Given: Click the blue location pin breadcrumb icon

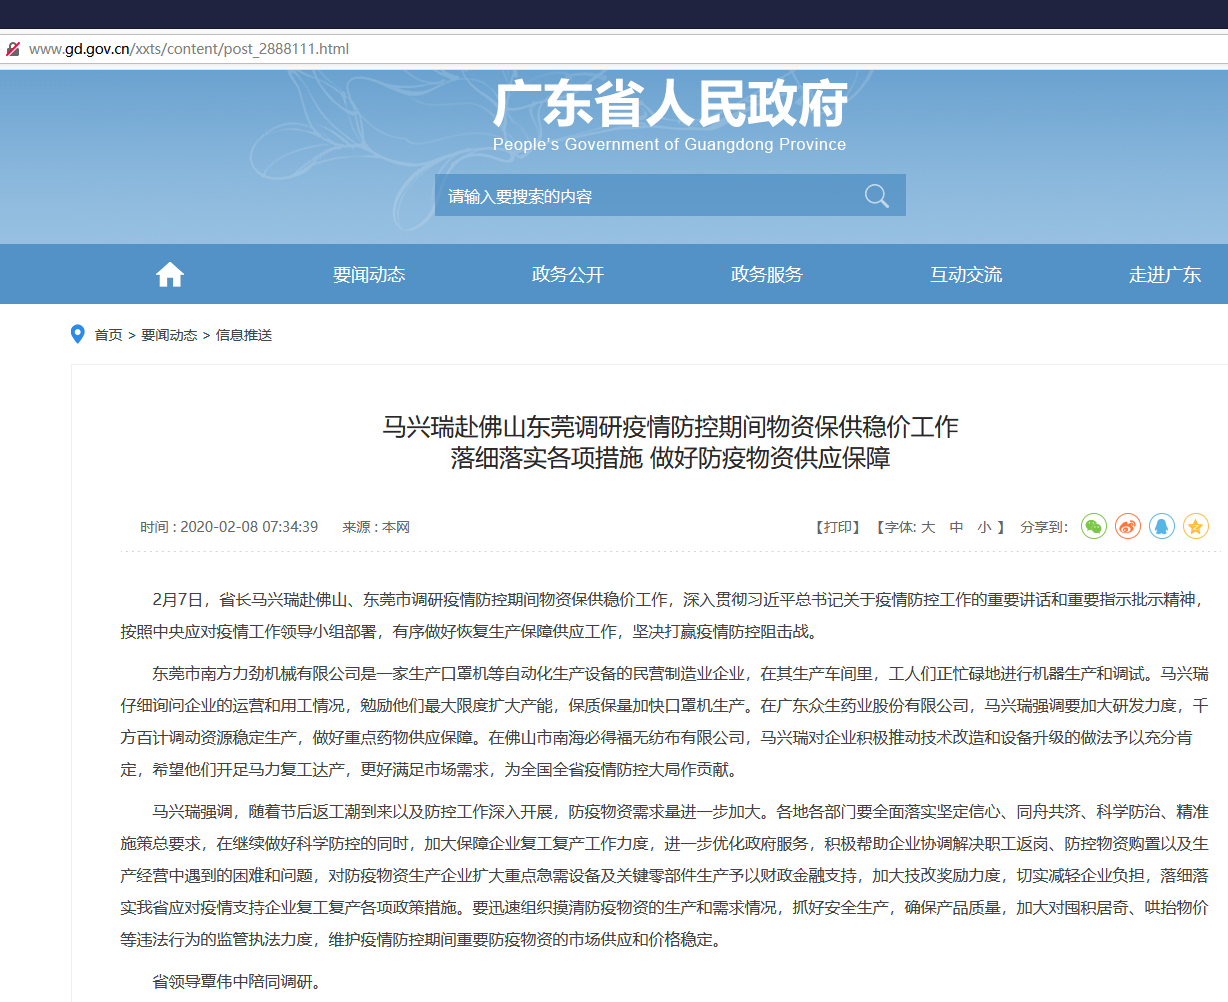Looking at the screenshot, I should coord(77,334).
